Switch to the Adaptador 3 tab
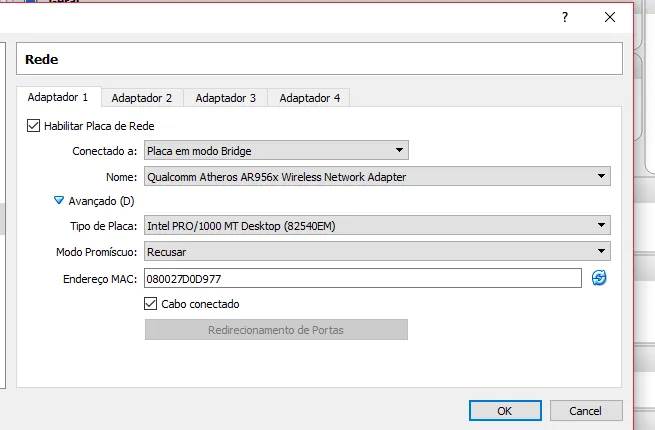The image size is (655, 430). pyautogui.click(x=226, y=98)
